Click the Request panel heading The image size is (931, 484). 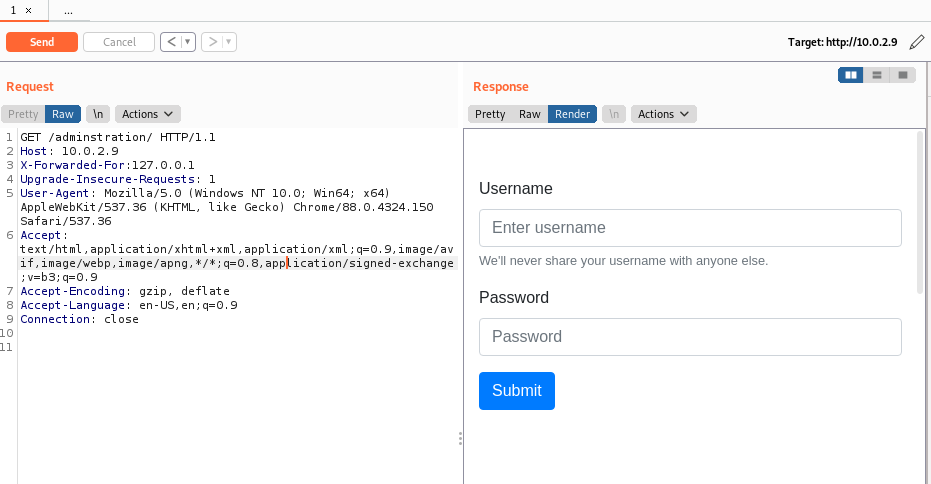[30, 87]
